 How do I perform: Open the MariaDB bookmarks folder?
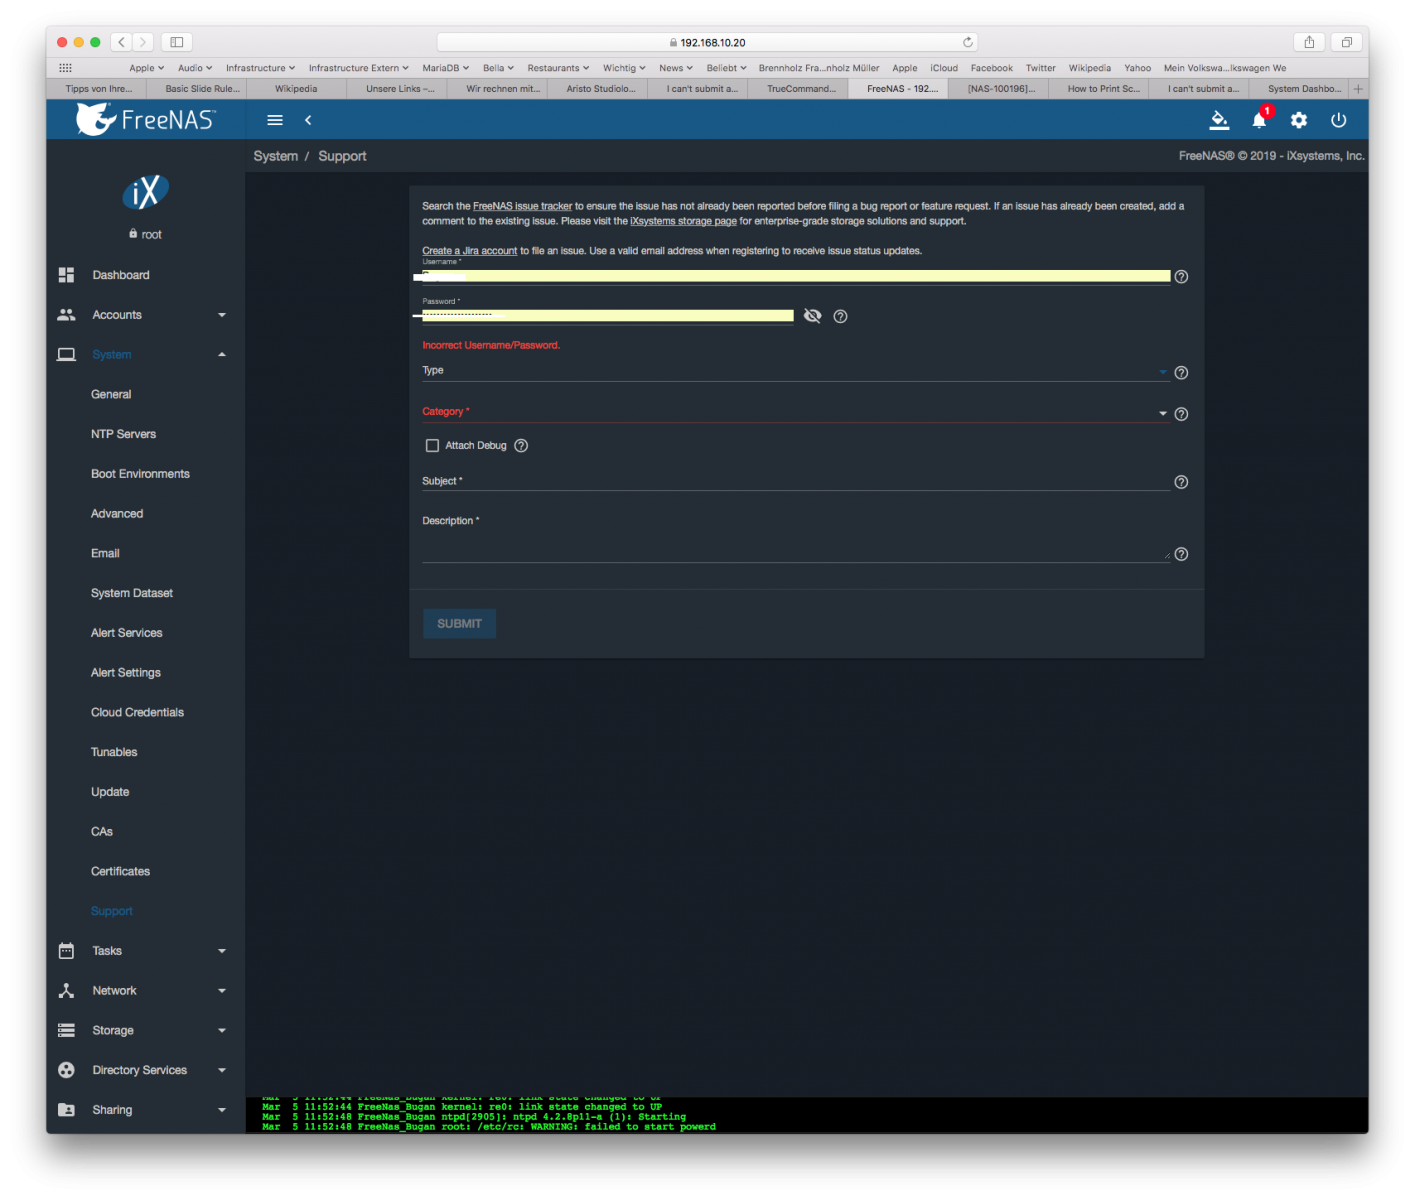click(445, 68)
